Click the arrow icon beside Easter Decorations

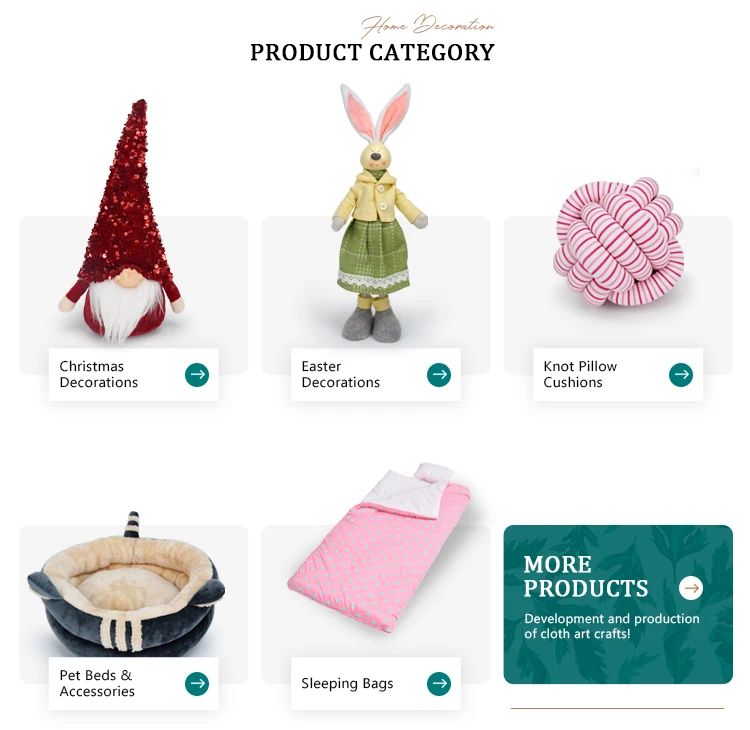[x=439, y=374]
